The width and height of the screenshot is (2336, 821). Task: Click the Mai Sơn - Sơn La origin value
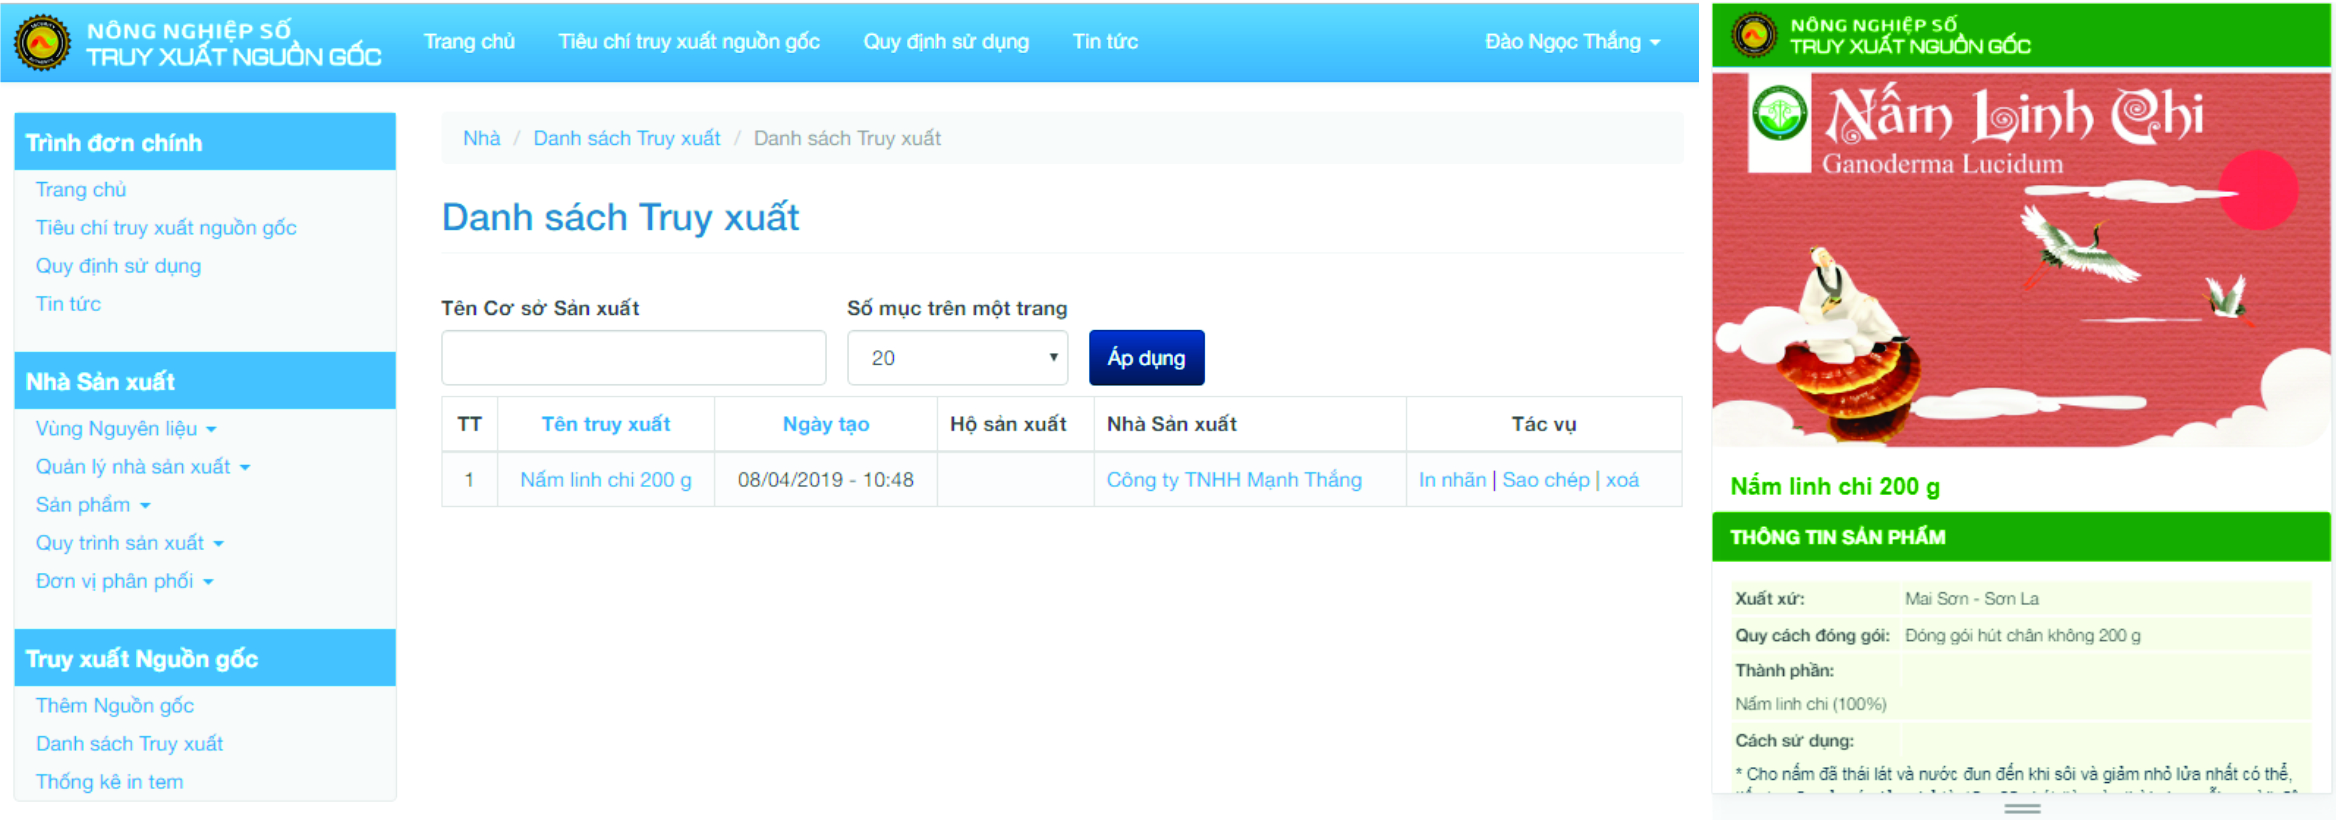click(1971, 599)
